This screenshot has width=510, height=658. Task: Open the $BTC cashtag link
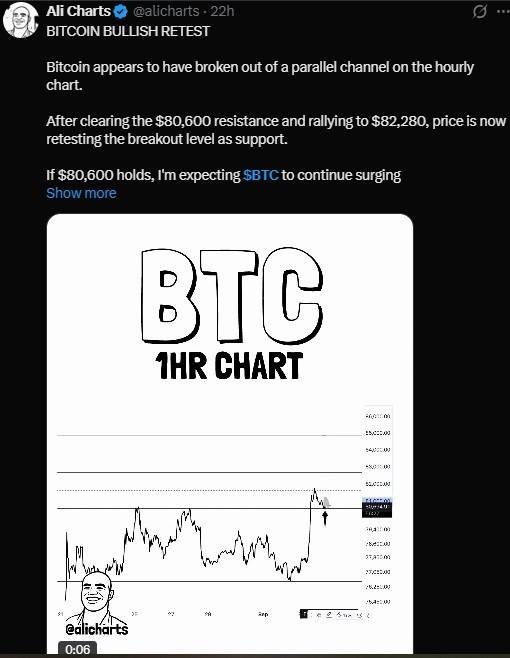(261, 175)
